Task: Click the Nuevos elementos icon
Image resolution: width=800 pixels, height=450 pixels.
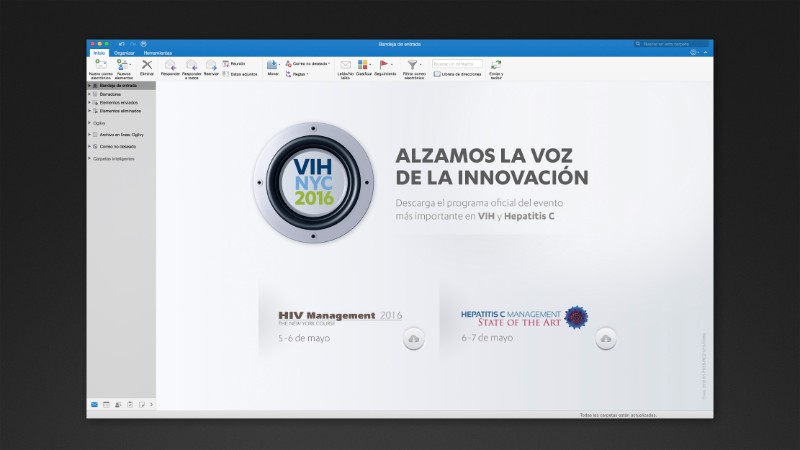Action: pos(123,64)
